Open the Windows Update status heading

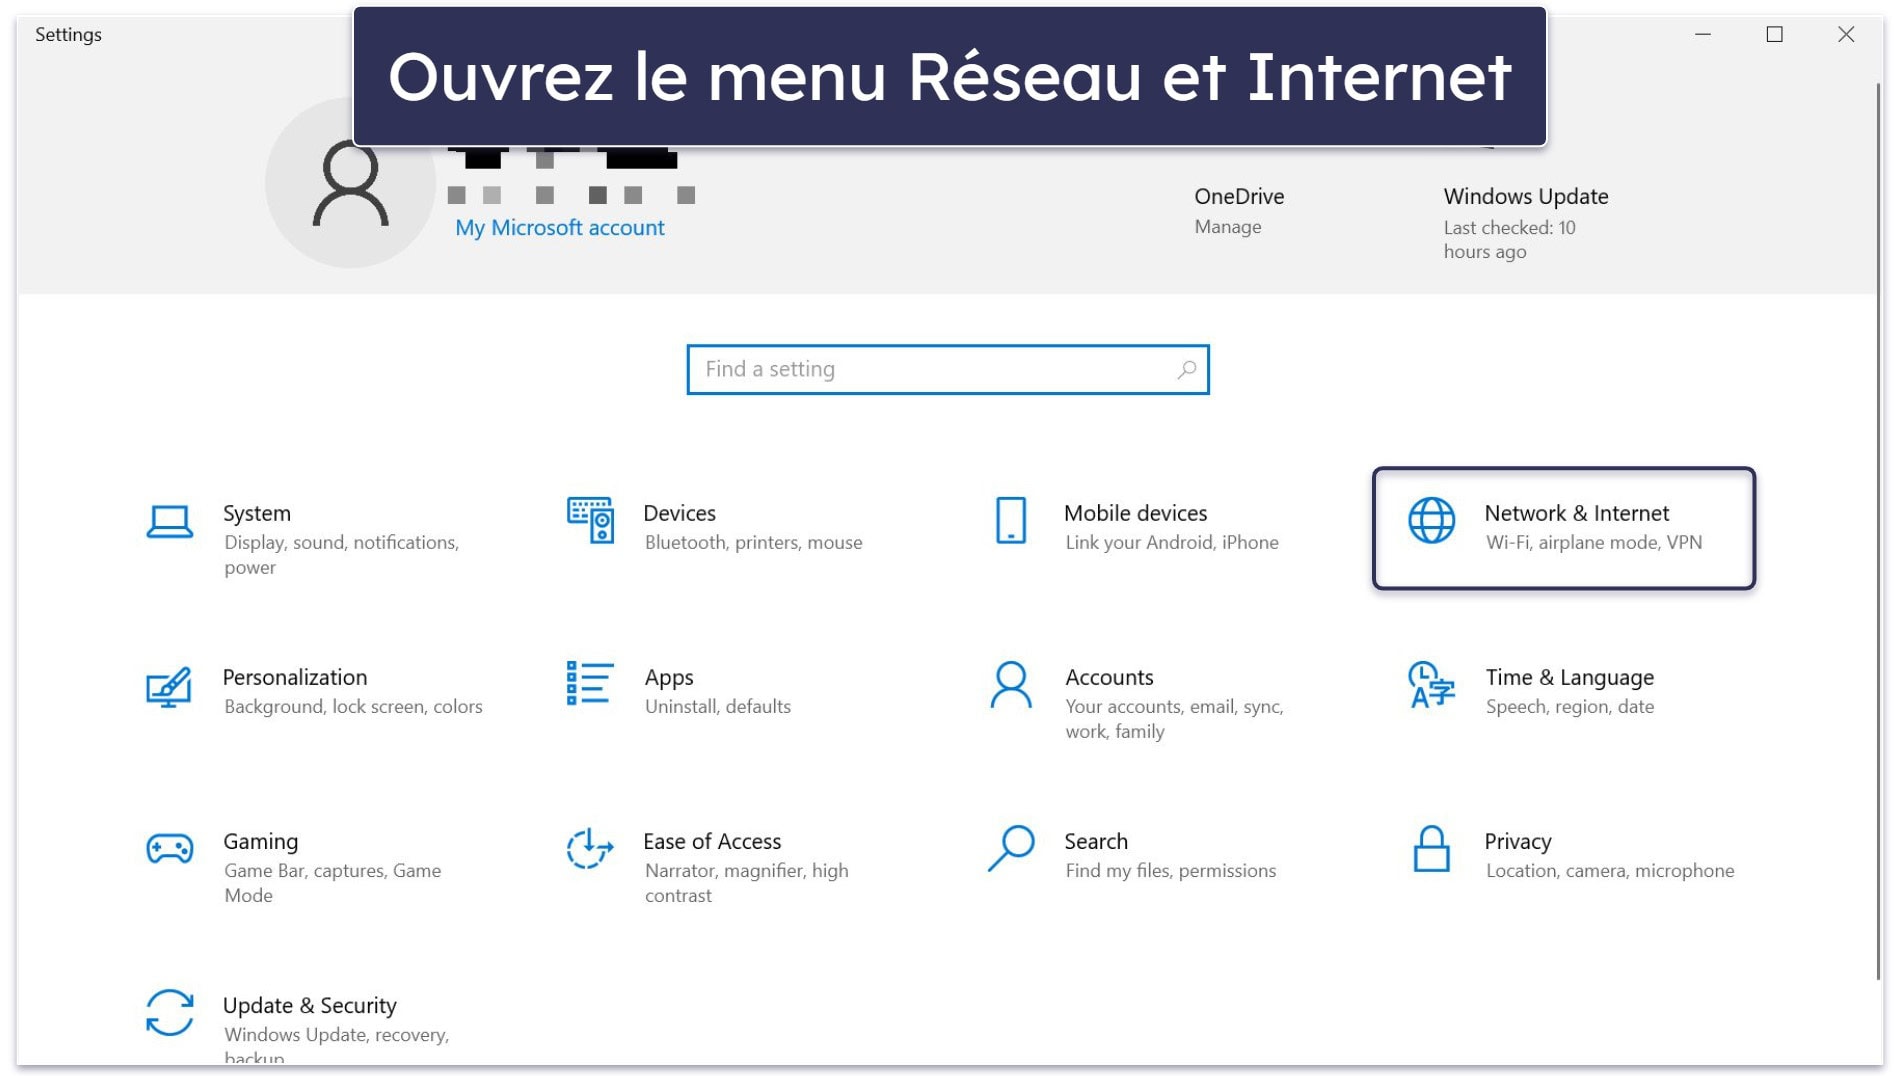[1525, 197]
